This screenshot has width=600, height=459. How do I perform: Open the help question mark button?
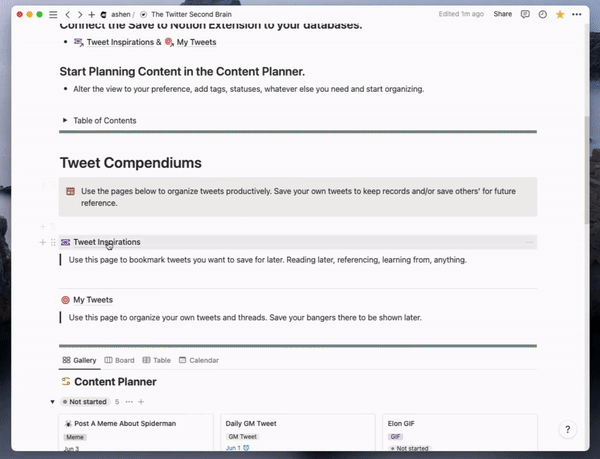567,430
